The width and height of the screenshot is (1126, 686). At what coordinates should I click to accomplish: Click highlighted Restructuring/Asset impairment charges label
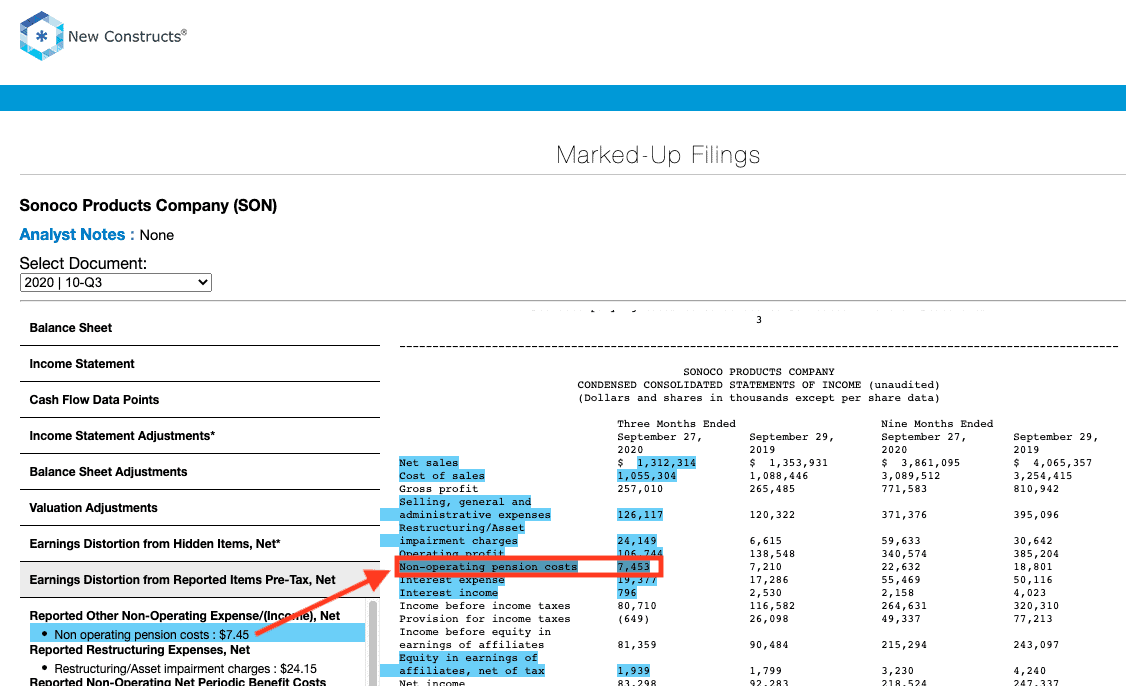coord(461,534)
